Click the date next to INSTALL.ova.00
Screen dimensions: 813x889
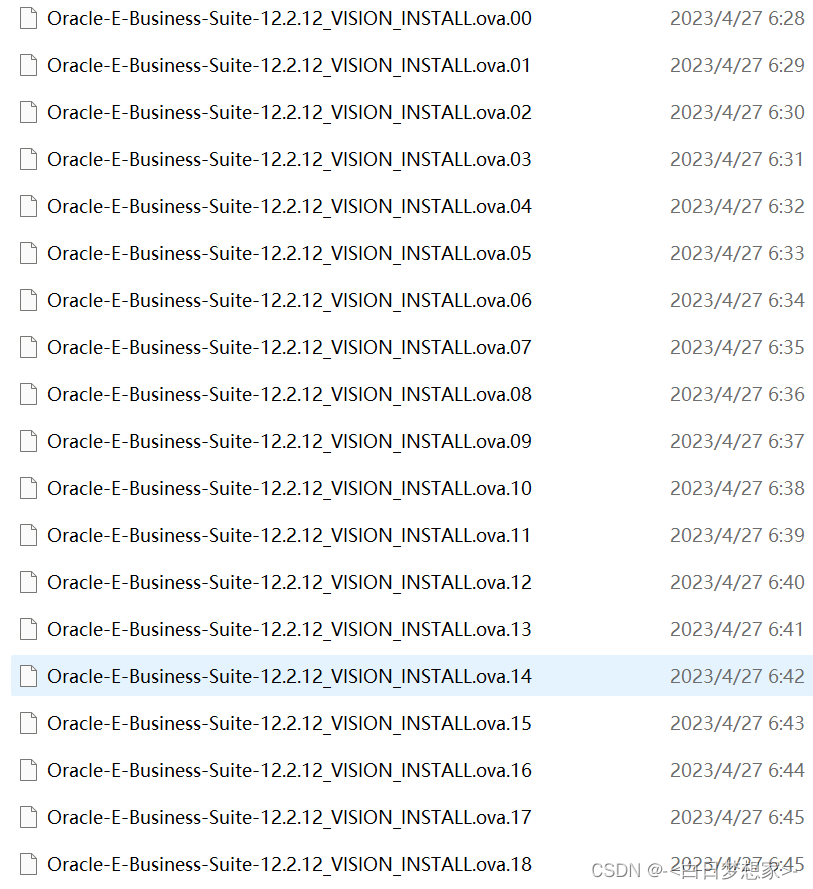point(738,18)
